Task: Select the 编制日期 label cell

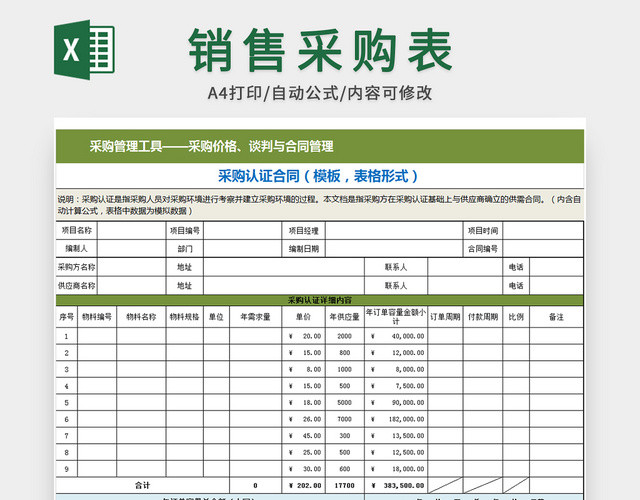Action: pos(303,248)
